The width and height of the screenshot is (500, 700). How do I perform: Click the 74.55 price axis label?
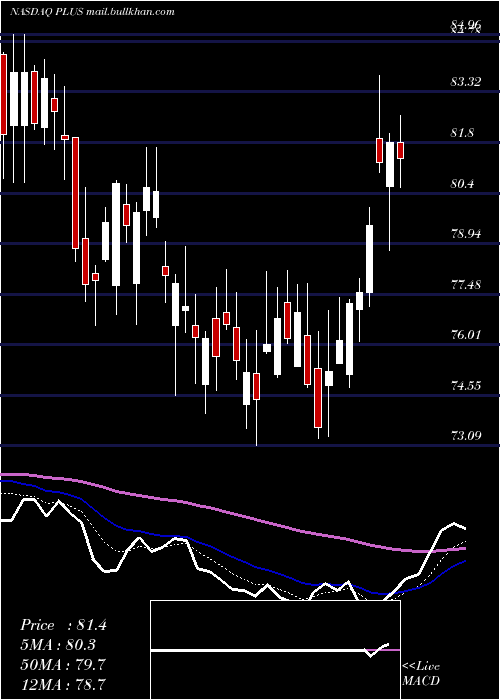466,386
